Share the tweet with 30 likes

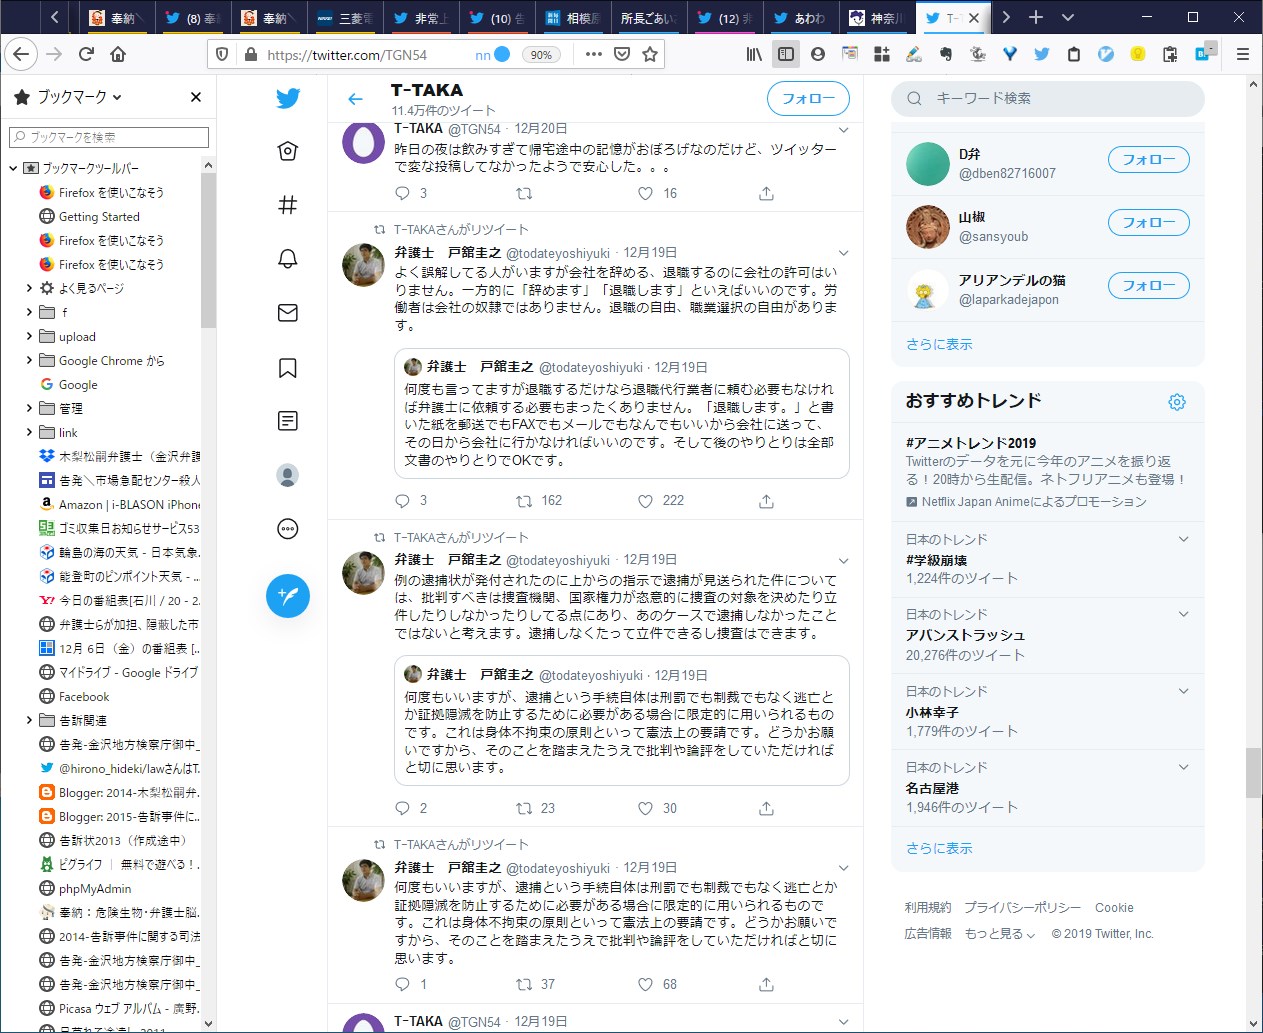[x=766, y=808]
